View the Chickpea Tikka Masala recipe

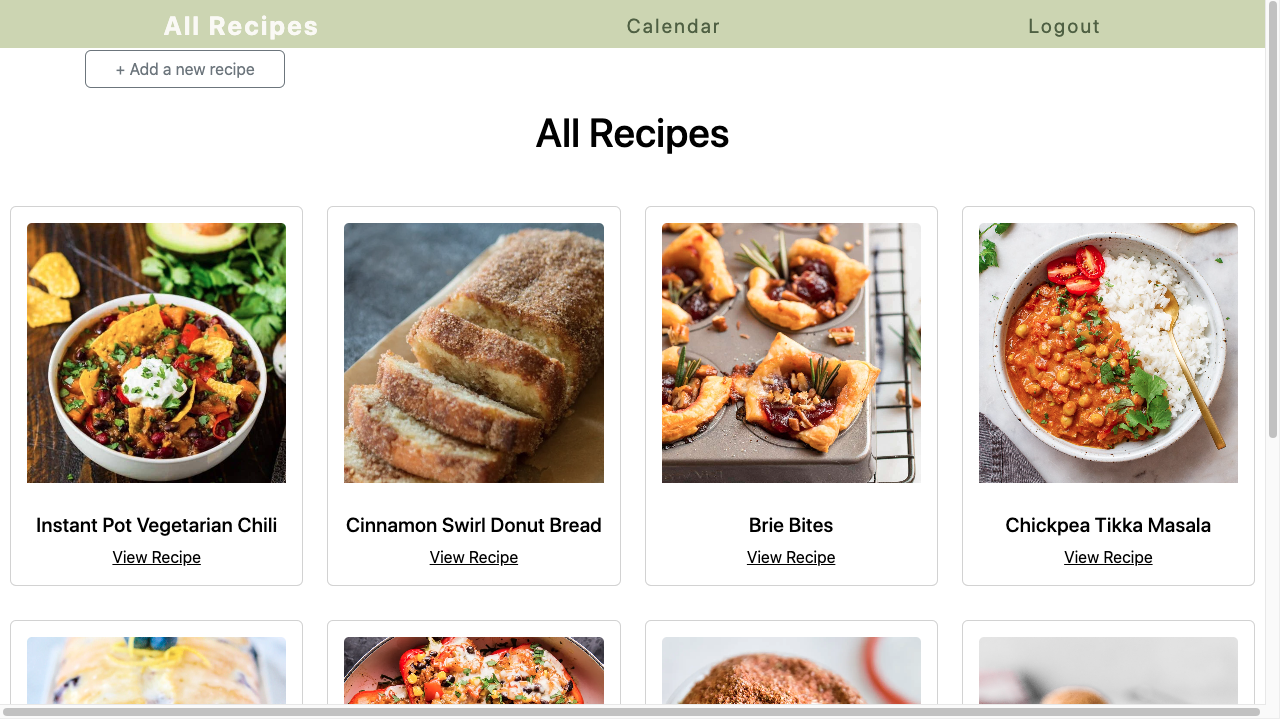(1108, 557)
